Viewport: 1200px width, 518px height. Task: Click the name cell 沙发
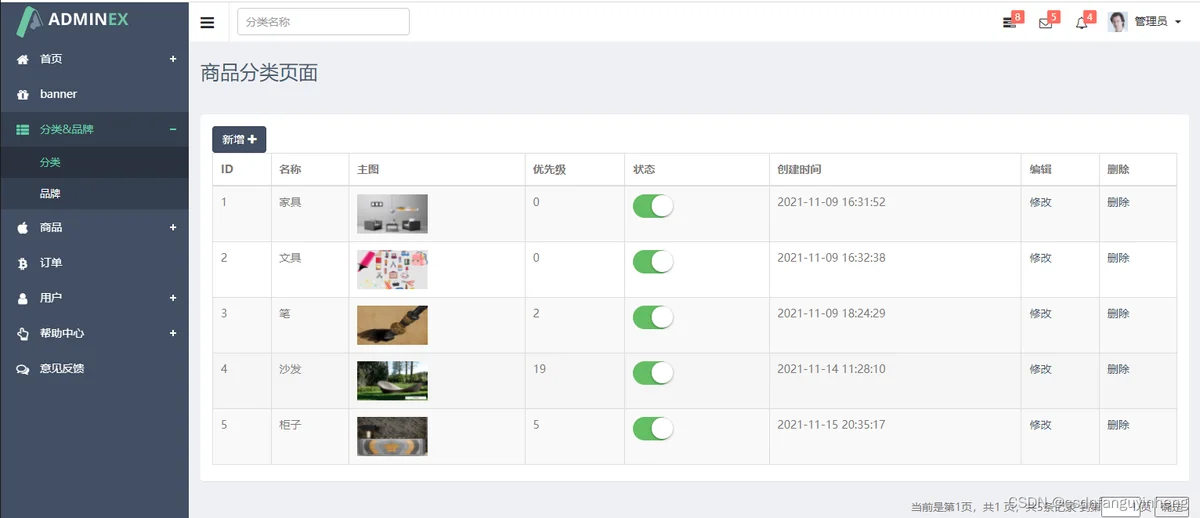tap(290, 369)
